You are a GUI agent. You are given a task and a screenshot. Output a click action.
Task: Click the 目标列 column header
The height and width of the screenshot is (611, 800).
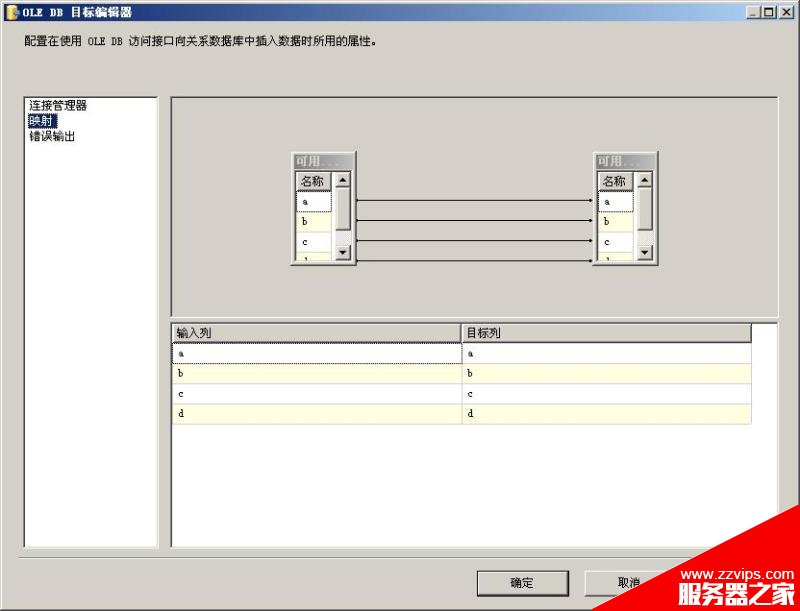[x=607, y=333]
